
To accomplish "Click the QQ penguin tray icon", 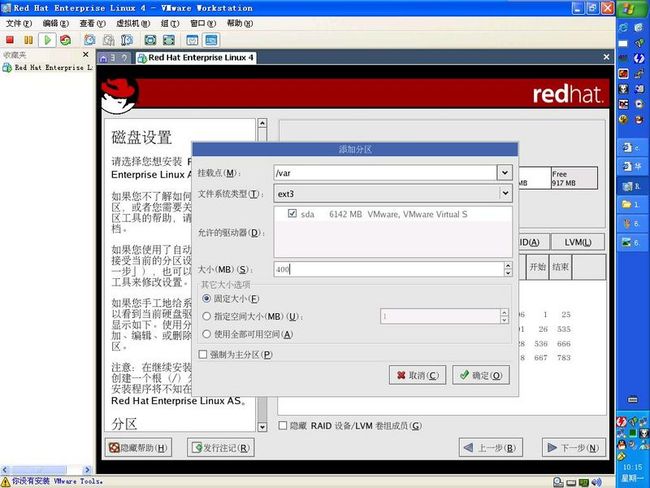I will pos(621,445).
